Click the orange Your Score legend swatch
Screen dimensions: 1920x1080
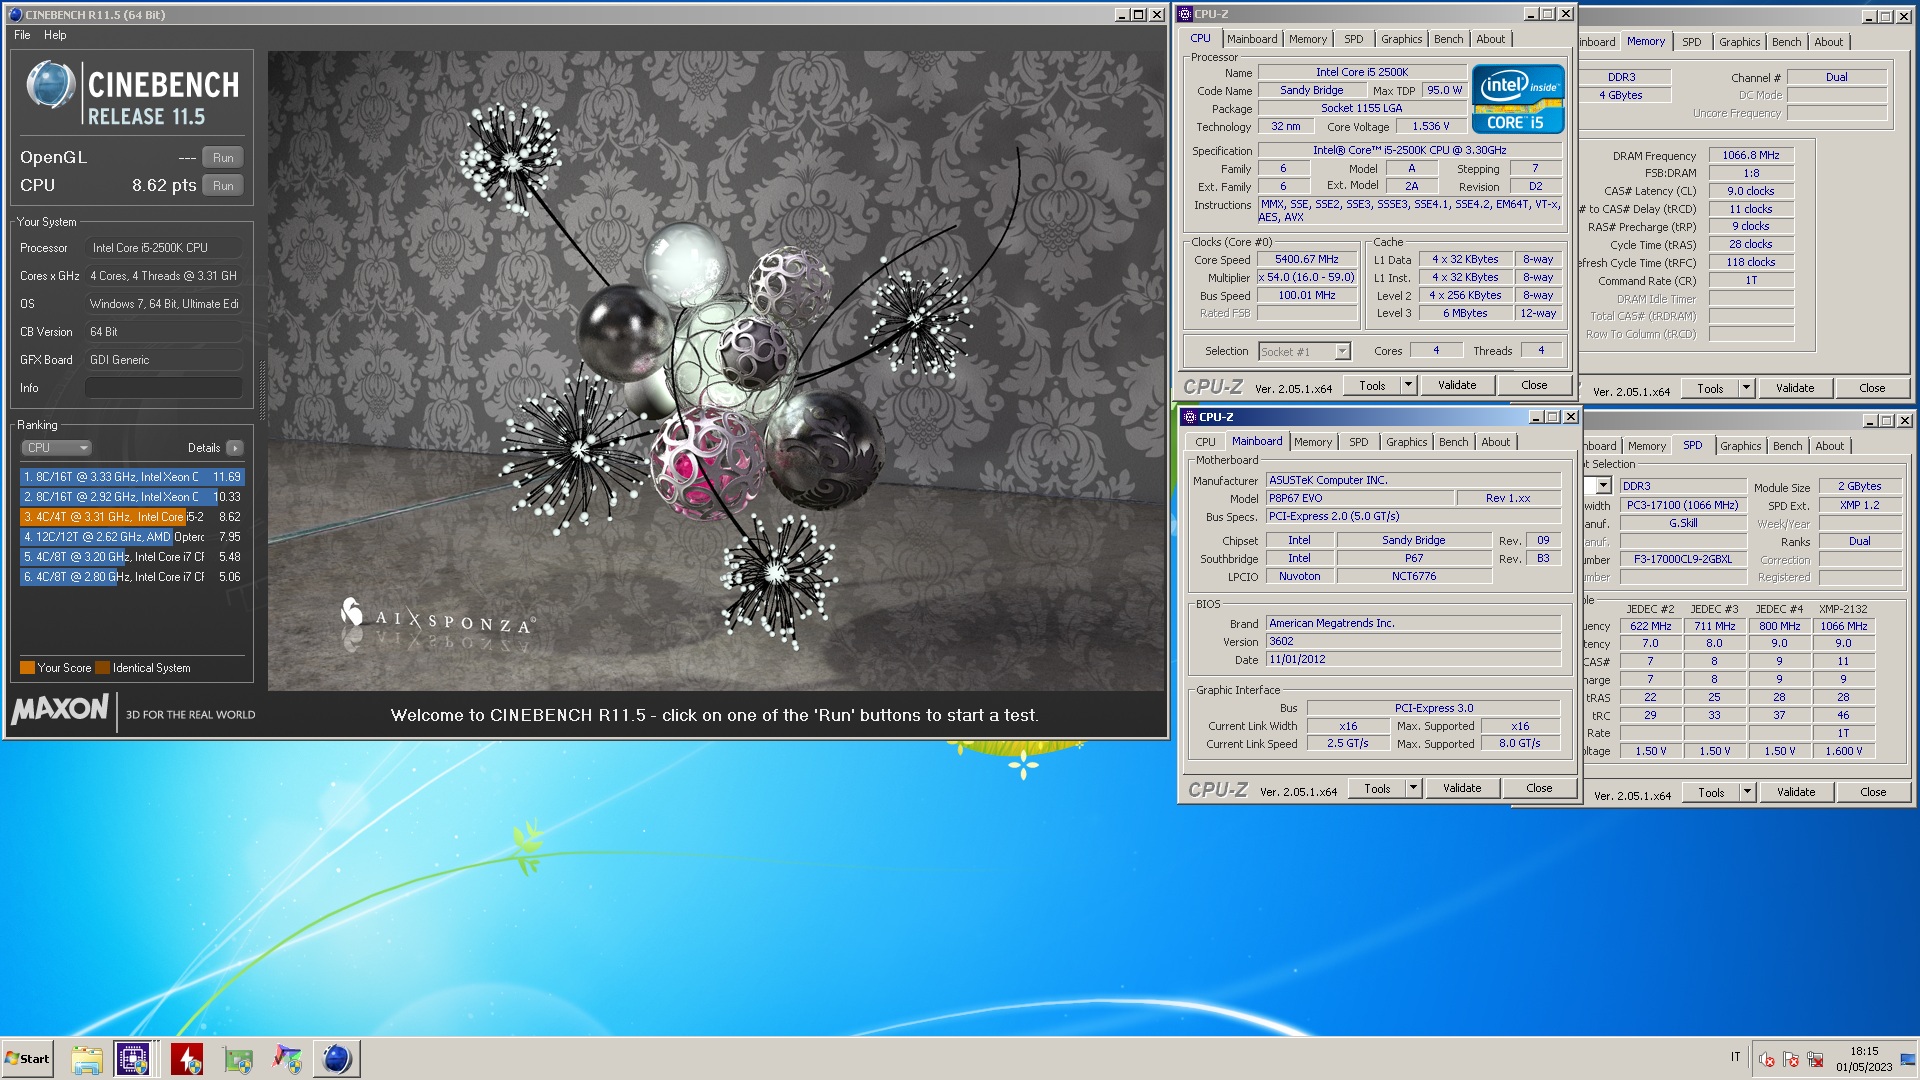click(x=28, y=668)
